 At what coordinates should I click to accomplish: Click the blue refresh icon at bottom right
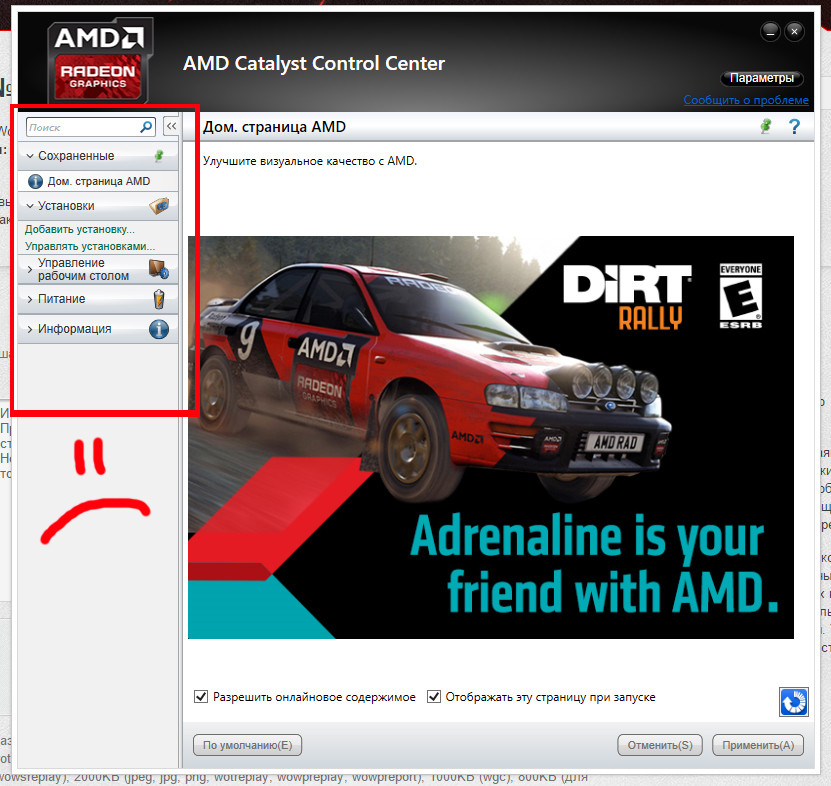pyautogui.click(x=793, y=702)
